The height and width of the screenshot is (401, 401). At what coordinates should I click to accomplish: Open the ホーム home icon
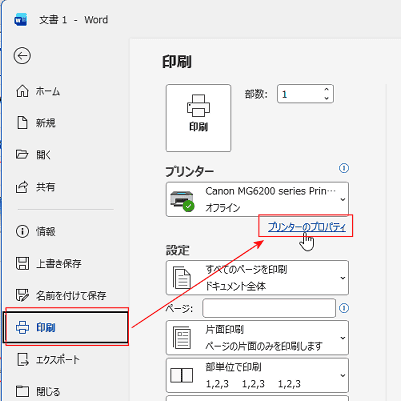pyautogui.click(x=22, y=91)
